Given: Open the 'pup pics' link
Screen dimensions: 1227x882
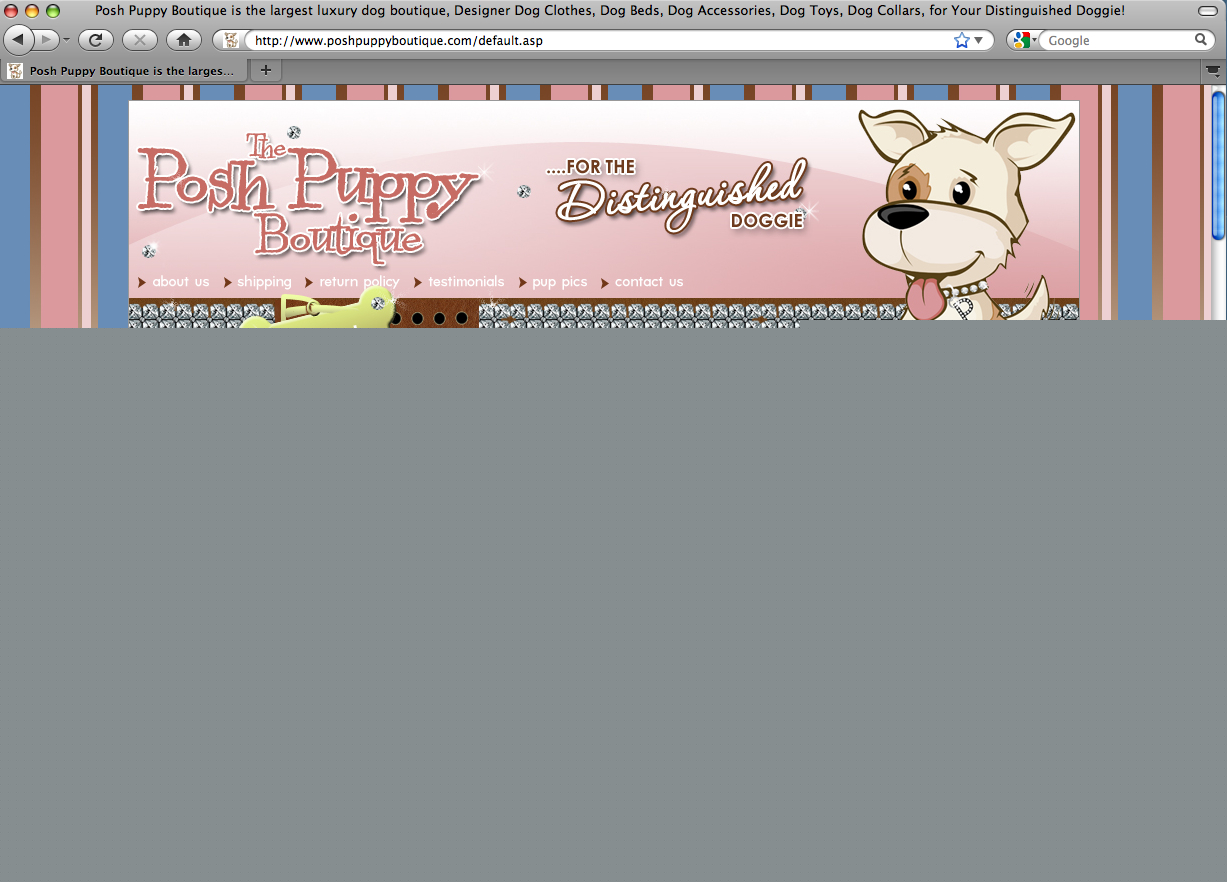Looking at the screenshot, I should pos(560,282).
